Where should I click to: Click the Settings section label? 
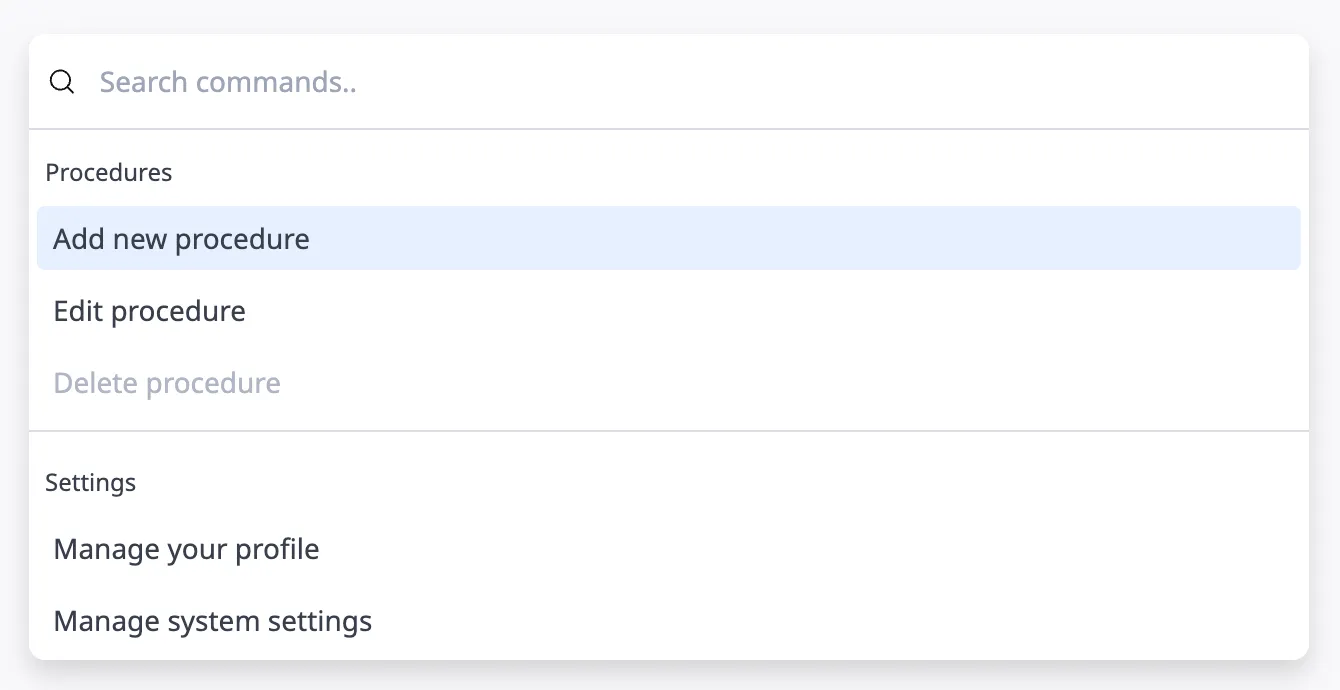coord(91,483)
